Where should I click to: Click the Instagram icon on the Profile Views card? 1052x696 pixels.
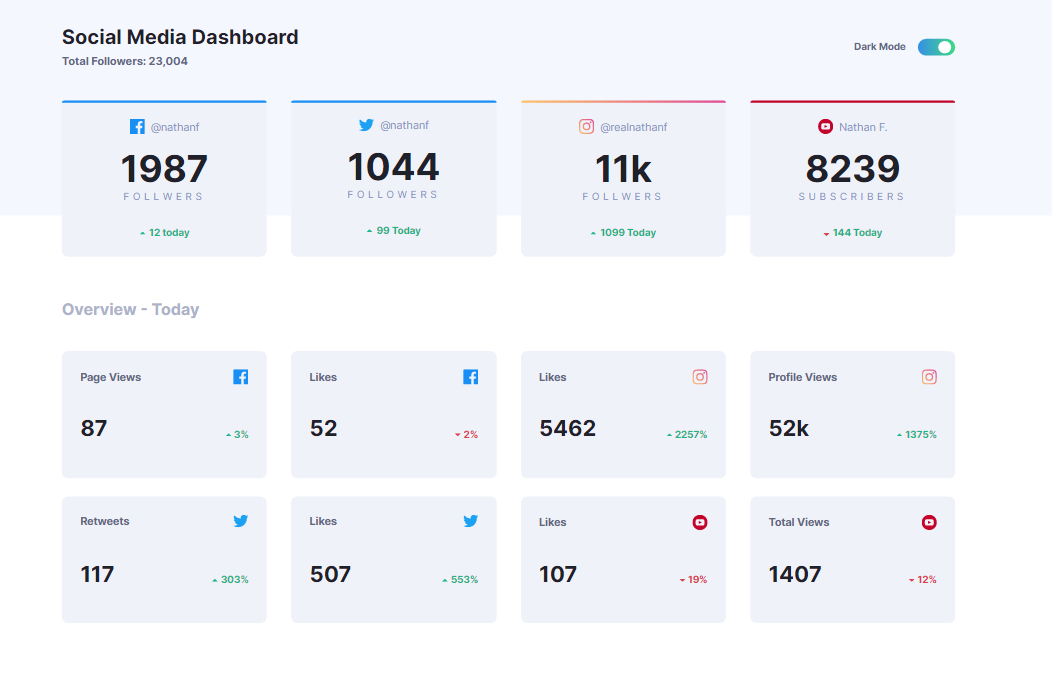coord(929,377)
